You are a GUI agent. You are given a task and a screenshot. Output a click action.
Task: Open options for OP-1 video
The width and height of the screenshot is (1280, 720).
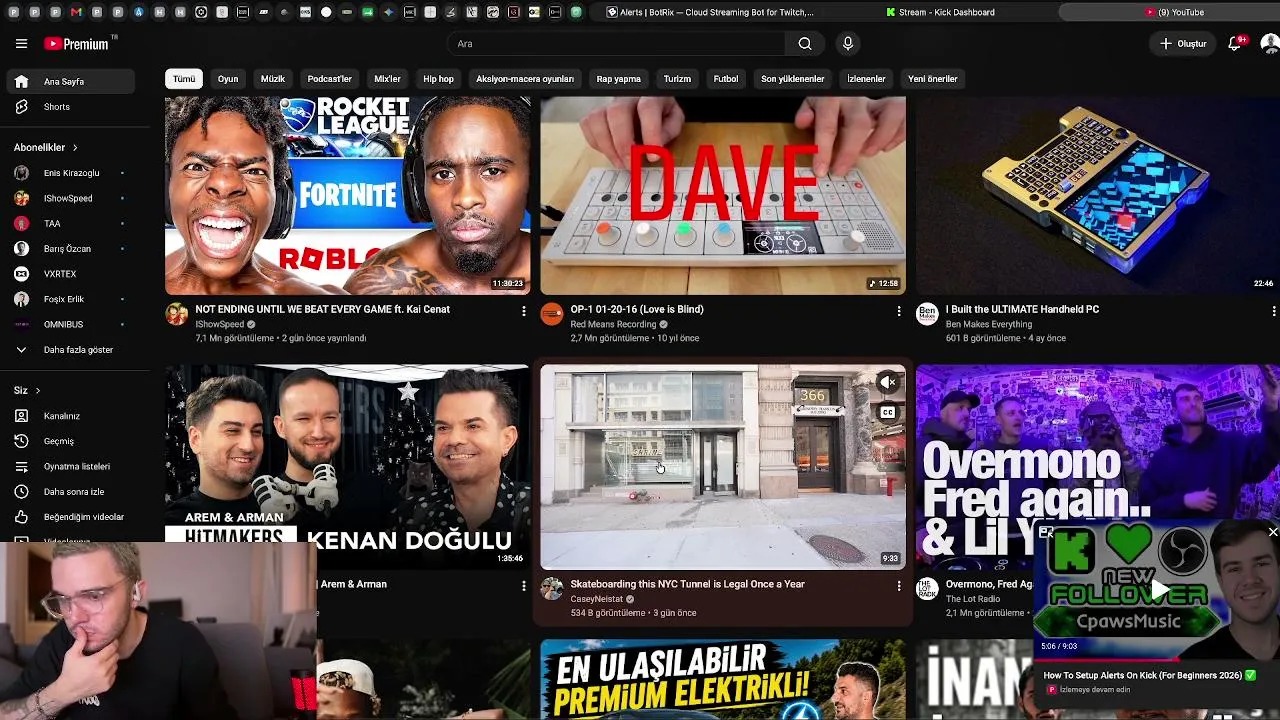[x=898, y=311]
